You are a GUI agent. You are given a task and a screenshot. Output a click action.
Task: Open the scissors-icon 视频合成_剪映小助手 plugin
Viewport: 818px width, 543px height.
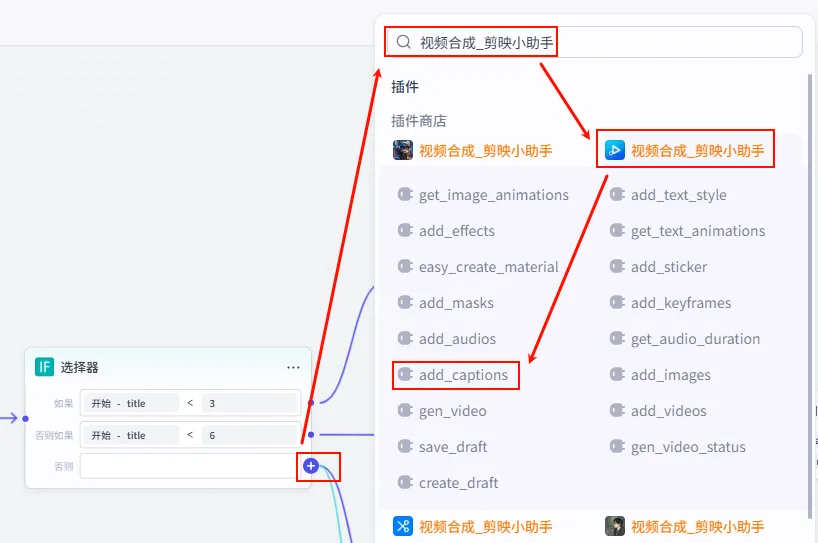473,526
